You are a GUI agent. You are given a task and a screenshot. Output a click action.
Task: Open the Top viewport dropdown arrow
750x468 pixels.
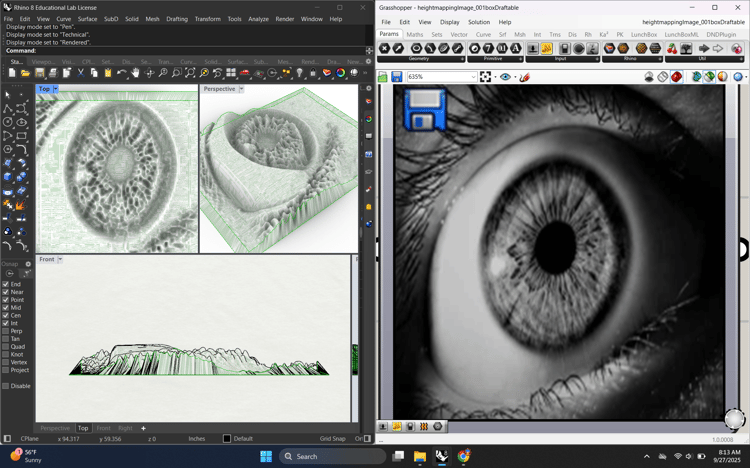56,89
